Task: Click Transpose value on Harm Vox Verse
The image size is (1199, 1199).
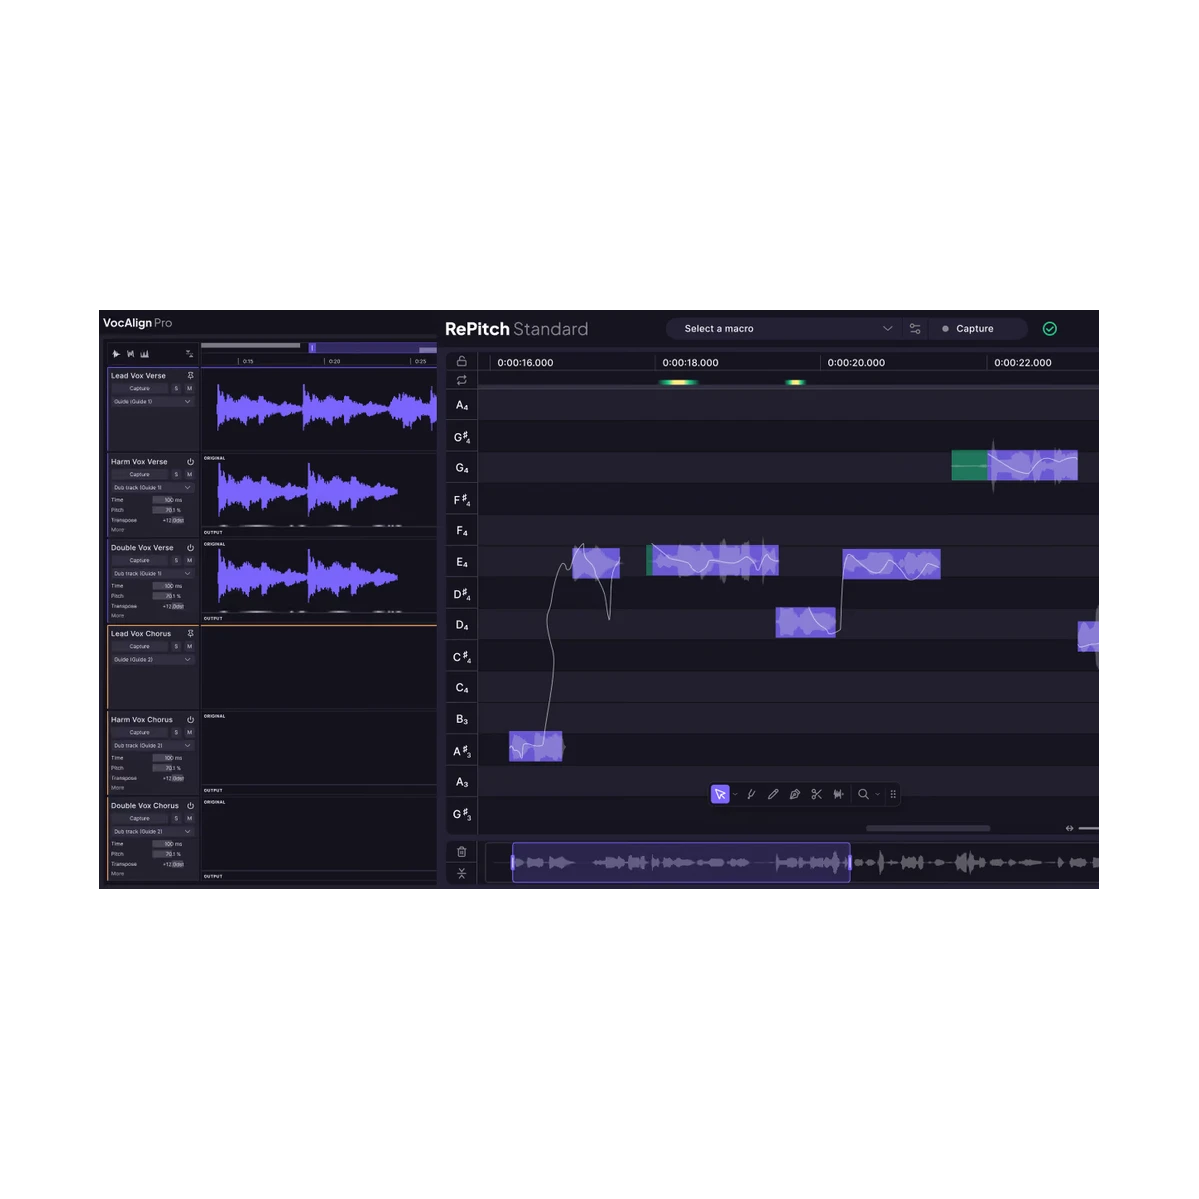Action: tap(173, 520)
